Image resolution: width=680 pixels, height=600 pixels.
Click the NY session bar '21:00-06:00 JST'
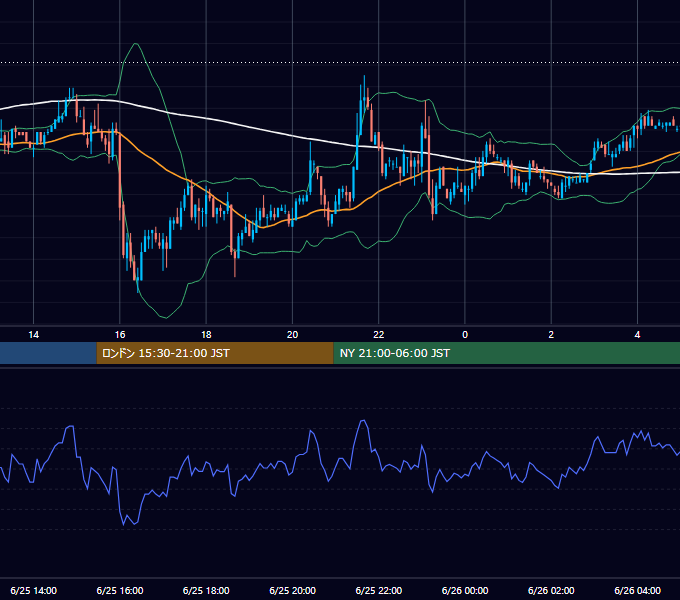click(507, 353)
